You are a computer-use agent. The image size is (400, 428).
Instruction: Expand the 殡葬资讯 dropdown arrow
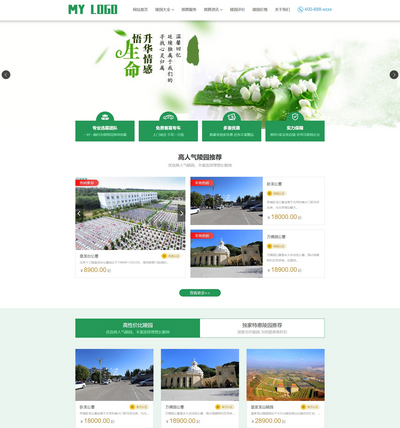[222, 10]
